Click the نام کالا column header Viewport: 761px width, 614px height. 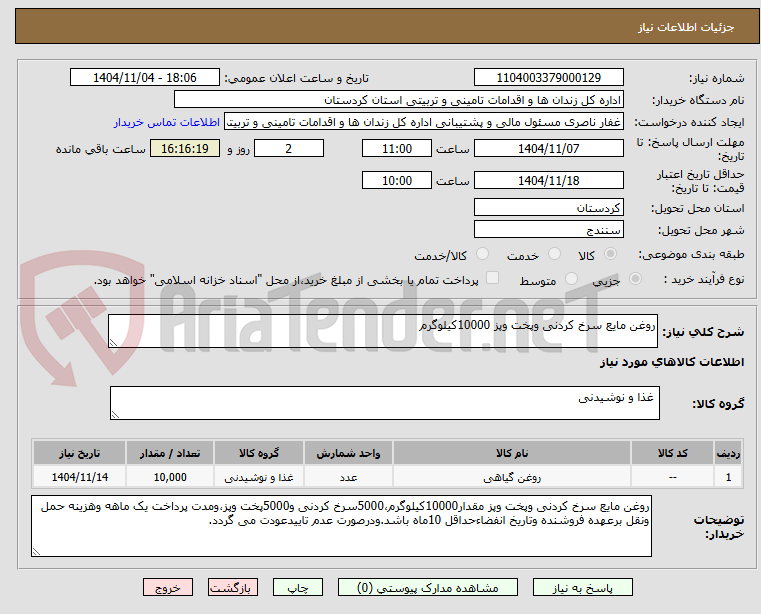[512, 453]
